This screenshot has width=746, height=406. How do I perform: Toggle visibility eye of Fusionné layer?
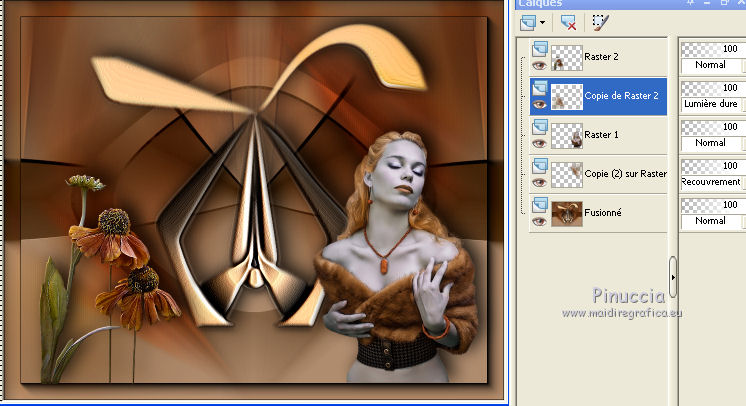tap(539, 222)
